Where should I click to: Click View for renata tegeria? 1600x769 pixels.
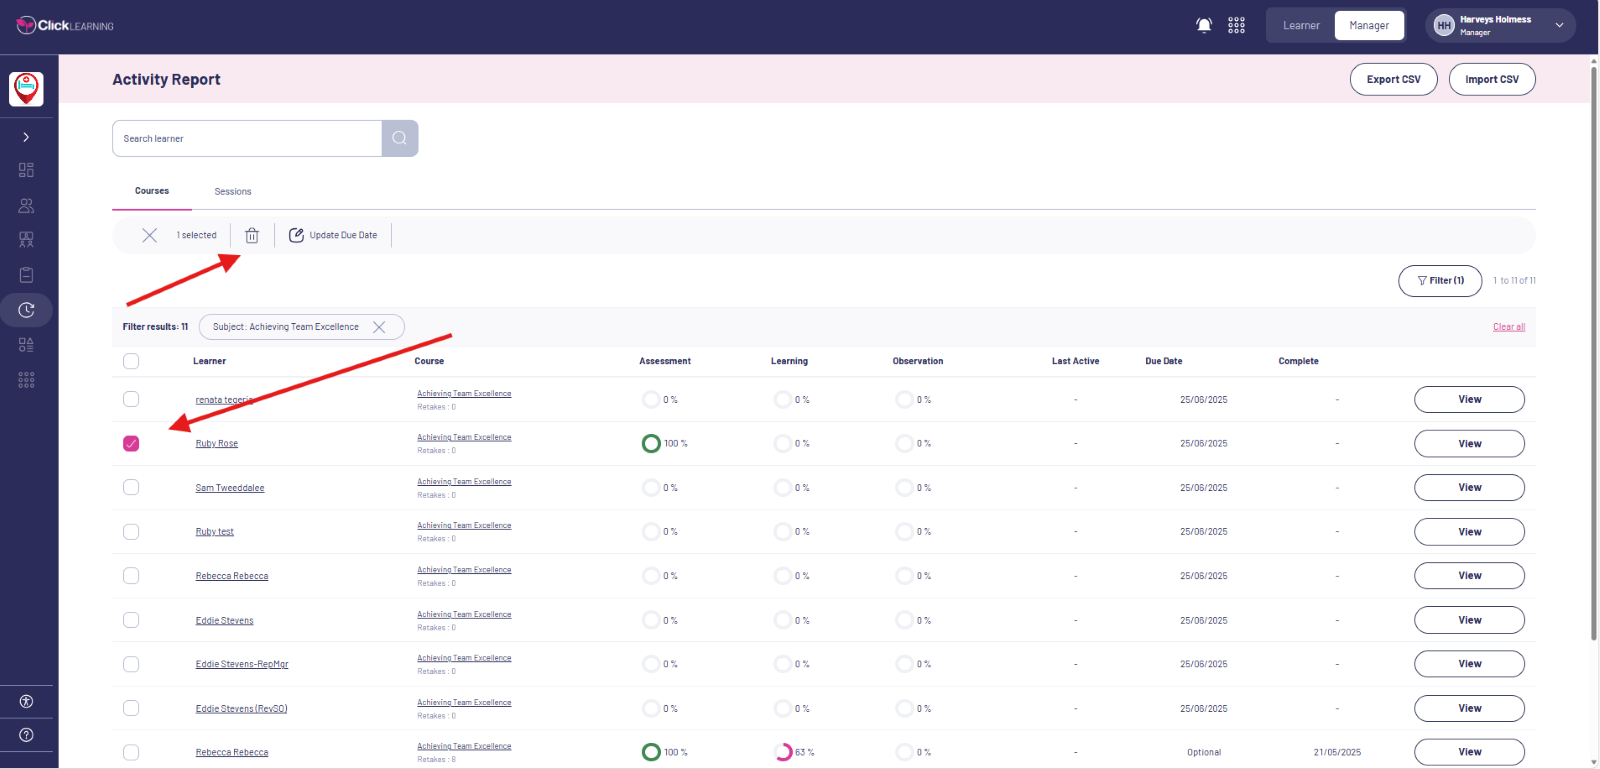point(1469,399)
